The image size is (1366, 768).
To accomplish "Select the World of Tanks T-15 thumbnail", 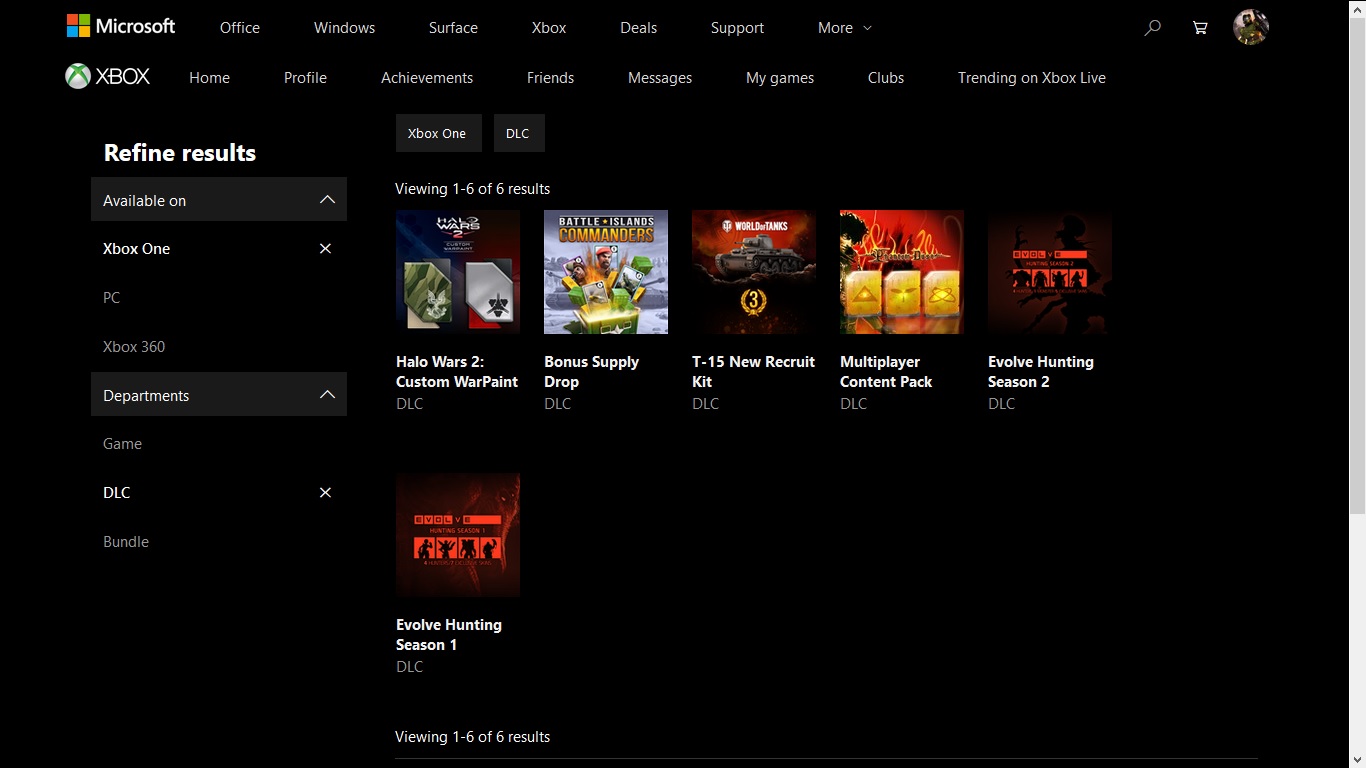I will point(754,272).
